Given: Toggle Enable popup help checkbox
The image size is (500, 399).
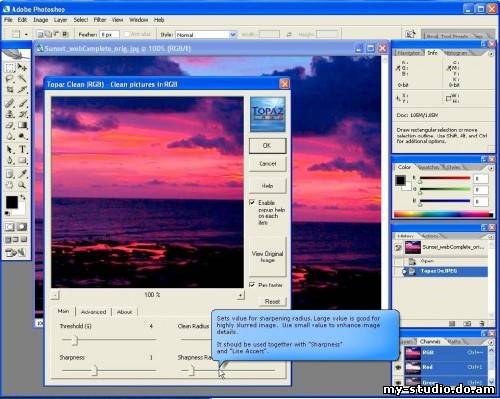Looking at the screenshot, I should 252,202.
